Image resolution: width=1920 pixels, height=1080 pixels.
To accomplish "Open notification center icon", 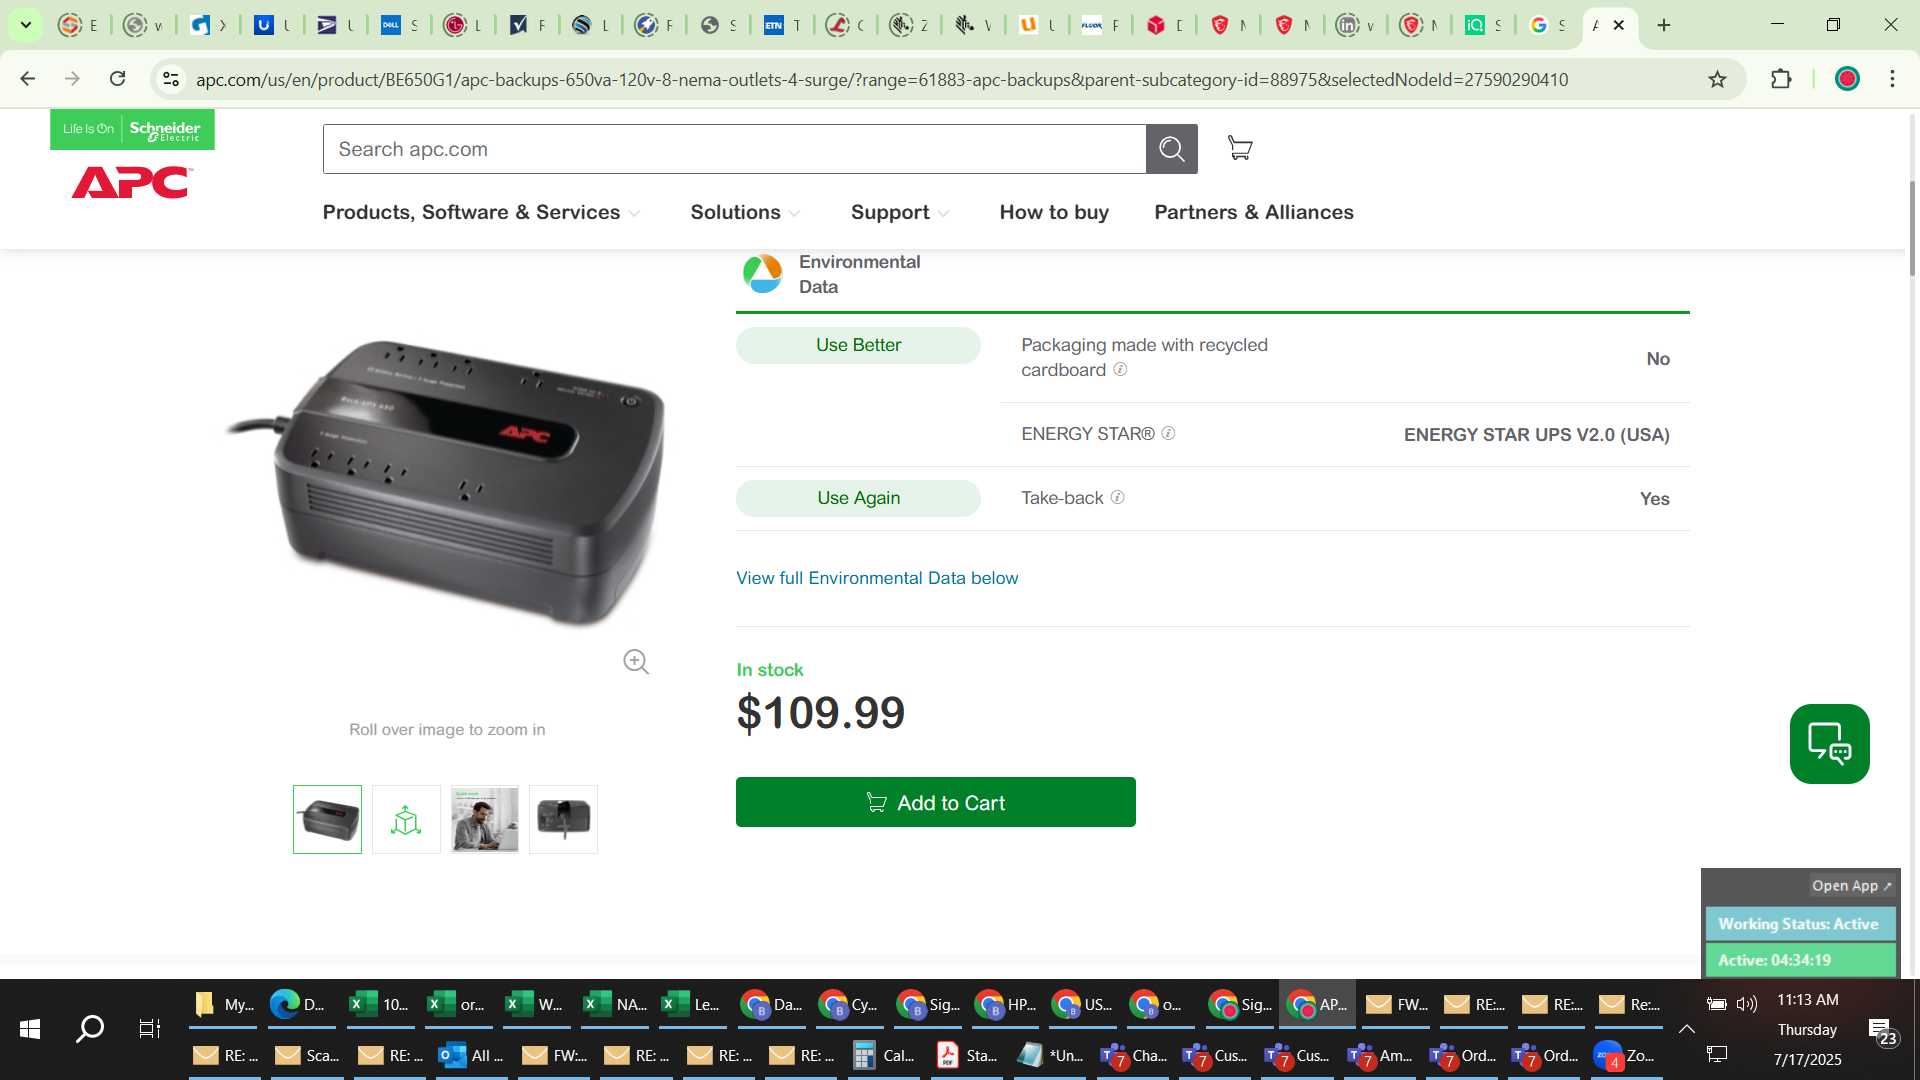I will (x=1881, y=1030).
